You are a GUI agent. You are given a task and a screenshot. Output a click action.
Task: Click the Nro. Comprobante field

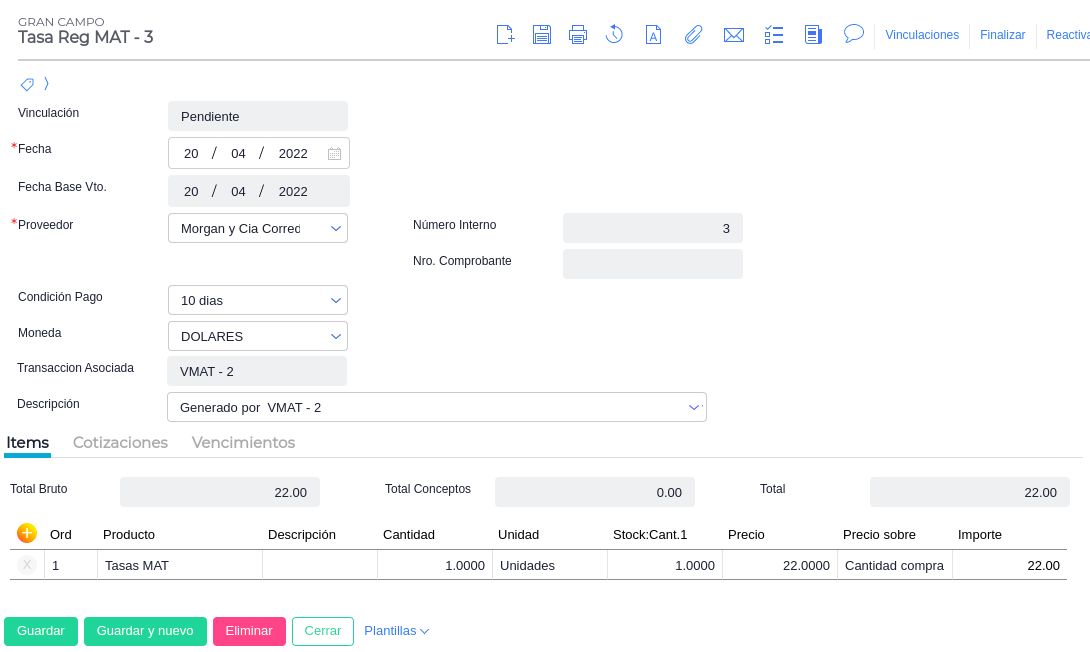click(x=652, y=264)
